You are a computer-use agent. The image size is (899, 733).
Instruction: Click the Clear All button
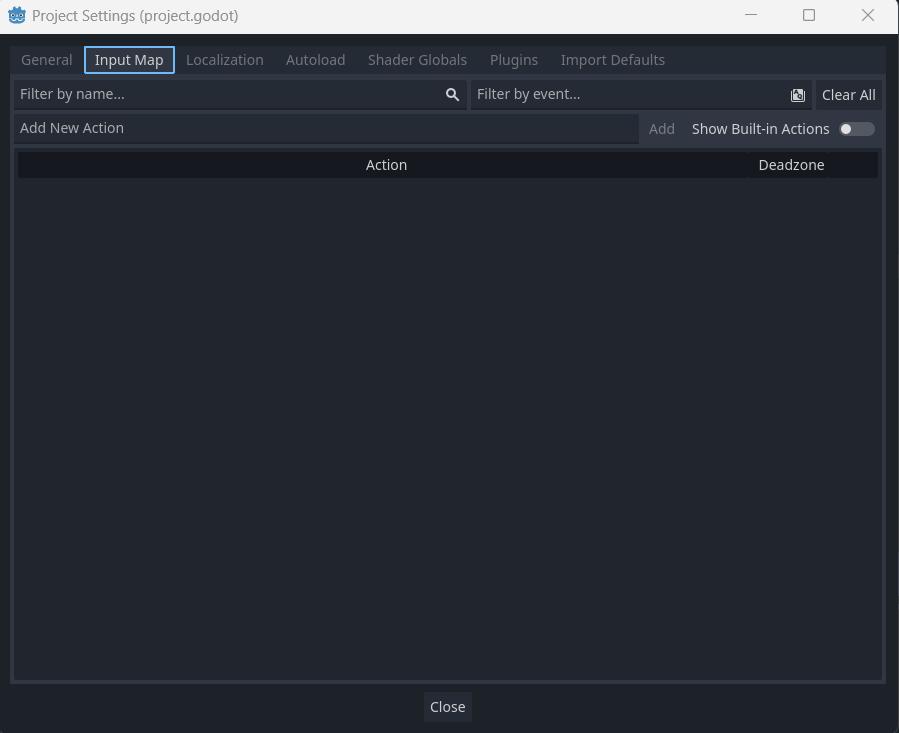(849, 95)
